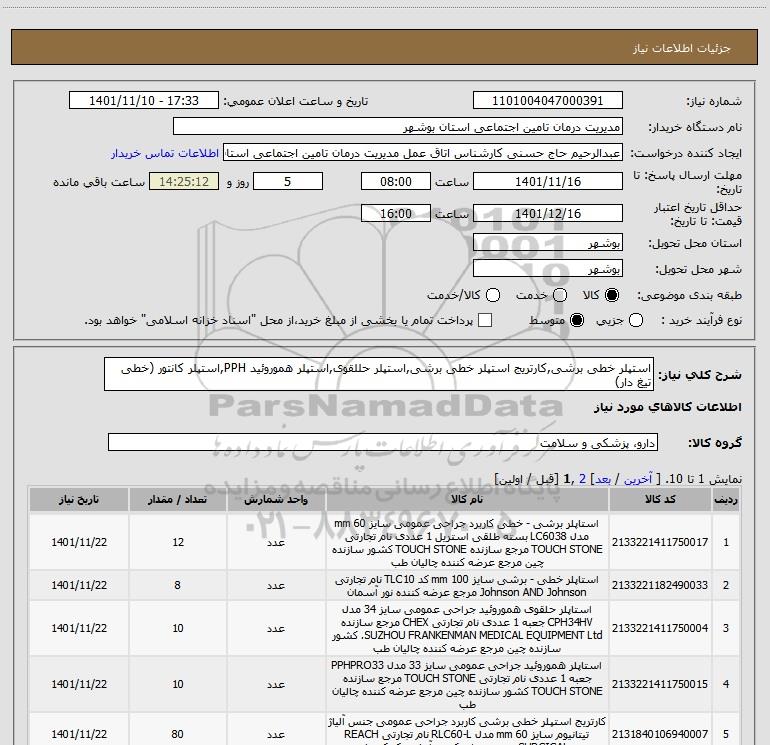Viewport: 770px width, 745px height.
Task: Select the خدمت radio button
Action: (560, 295)
